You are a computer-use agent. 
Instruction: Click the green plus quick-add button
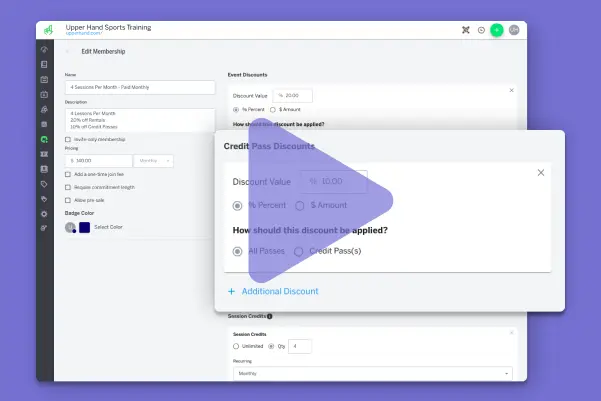tap(497, 30)
